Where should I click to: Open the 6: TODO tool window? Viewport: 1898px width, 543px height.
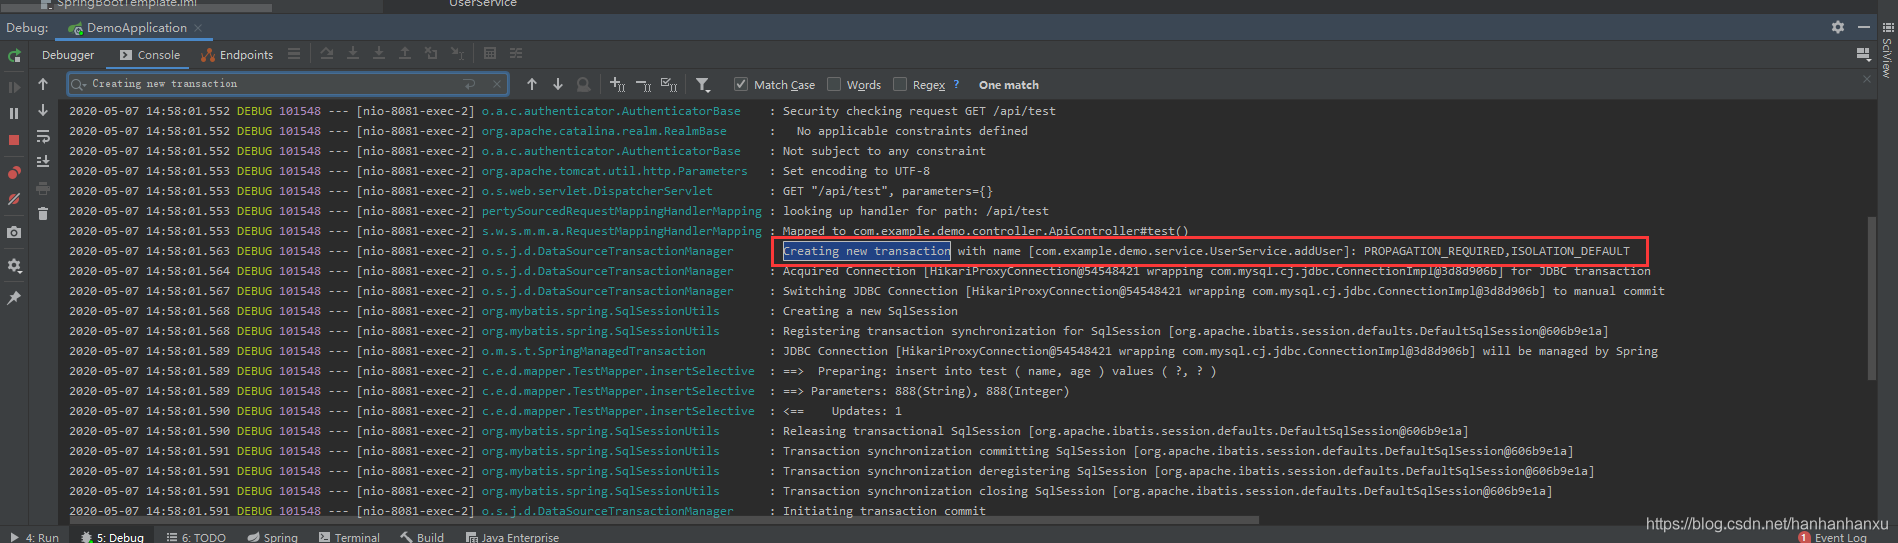196,537
